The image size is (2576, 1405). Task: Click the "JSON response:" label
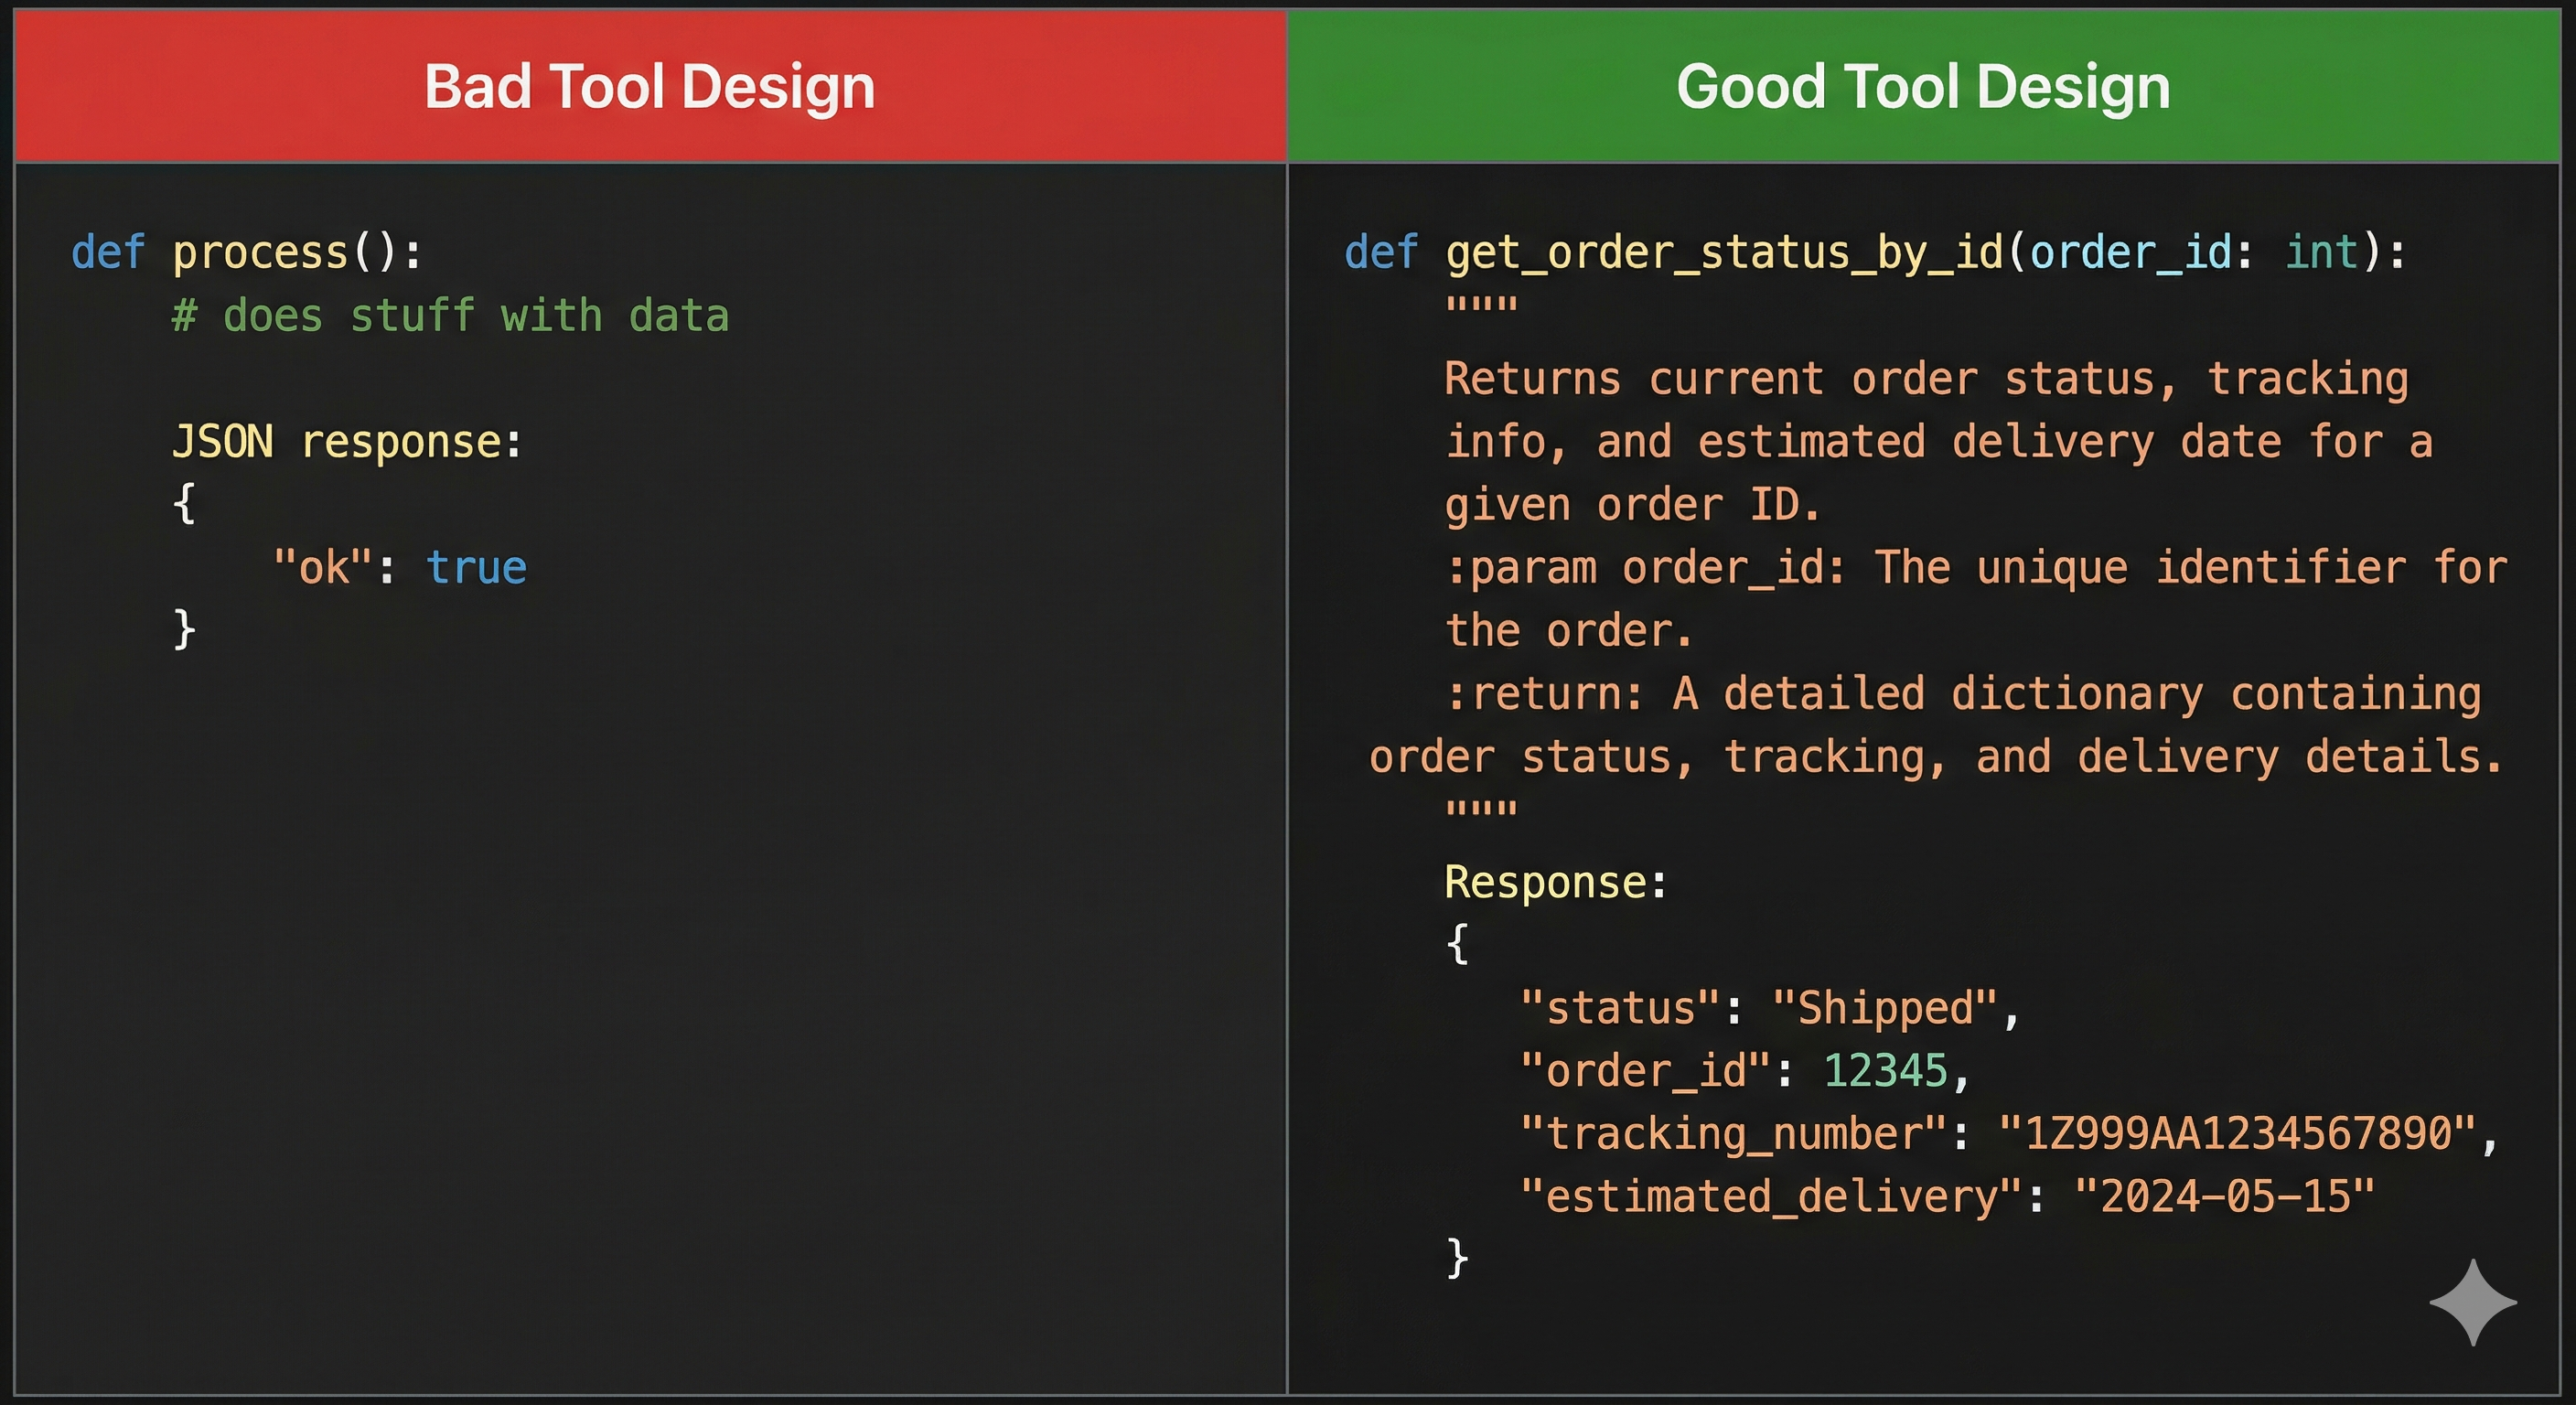point(347,443)
